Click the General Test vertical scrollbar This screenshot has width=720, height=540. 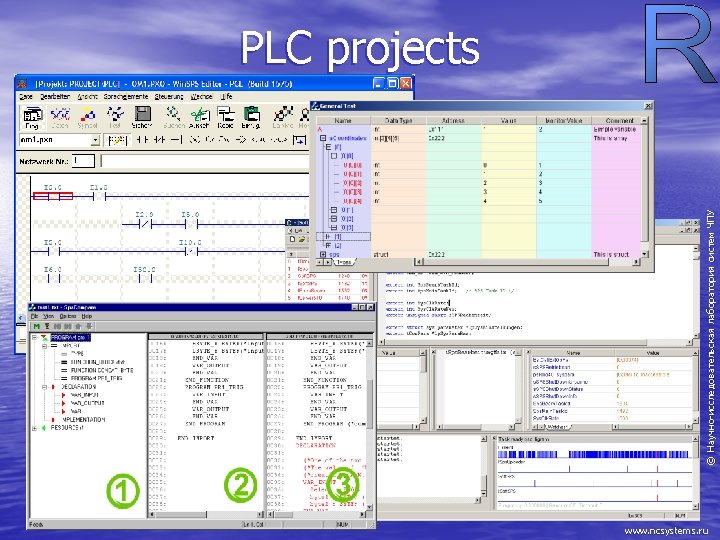[644, 187]
